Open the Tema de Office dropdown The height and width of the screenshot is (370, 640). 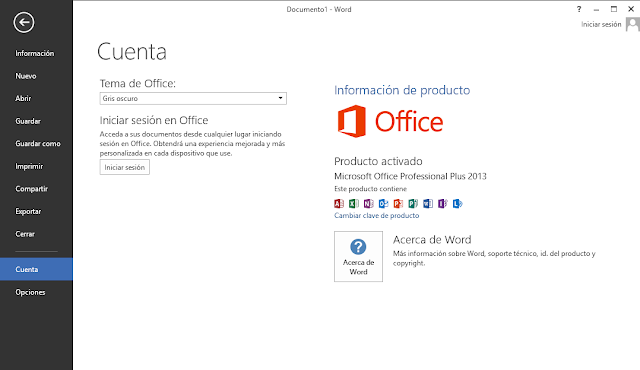pyautogui.click(x=193, y=98)
